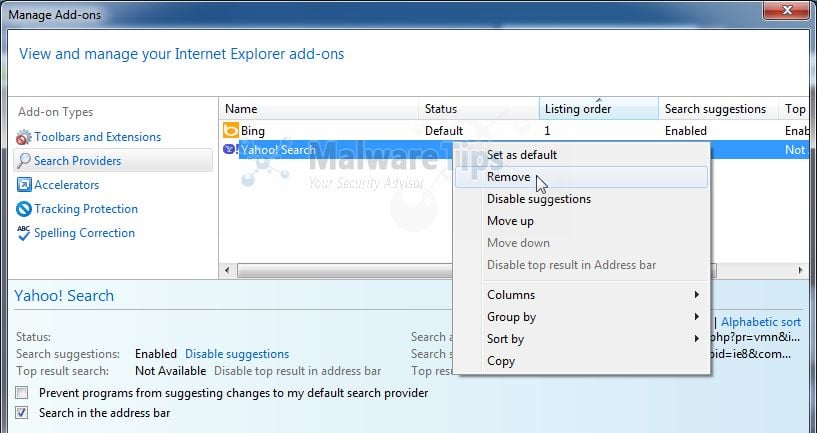Click 'Disable suggestions' link in details pane
This screenshot has height=433, width=817.
236,354
